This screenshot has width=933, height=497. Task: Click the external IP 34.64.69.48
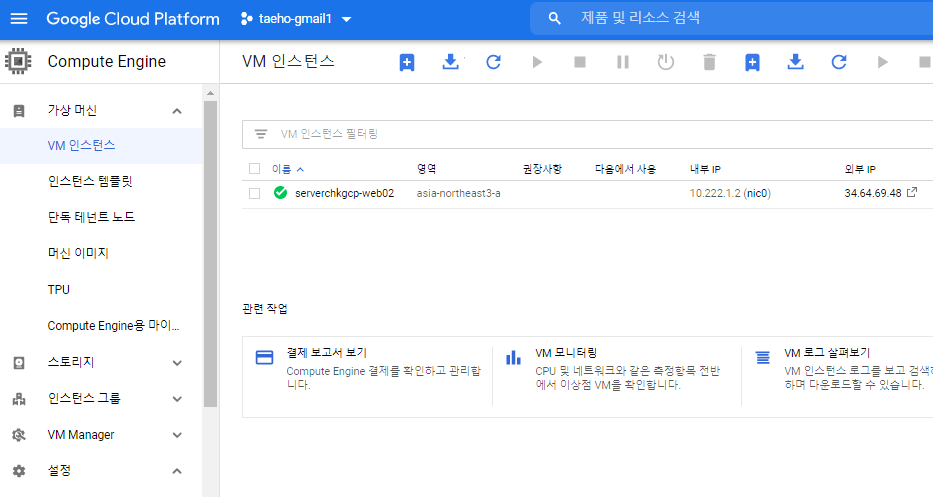click(x=873, y=193)
